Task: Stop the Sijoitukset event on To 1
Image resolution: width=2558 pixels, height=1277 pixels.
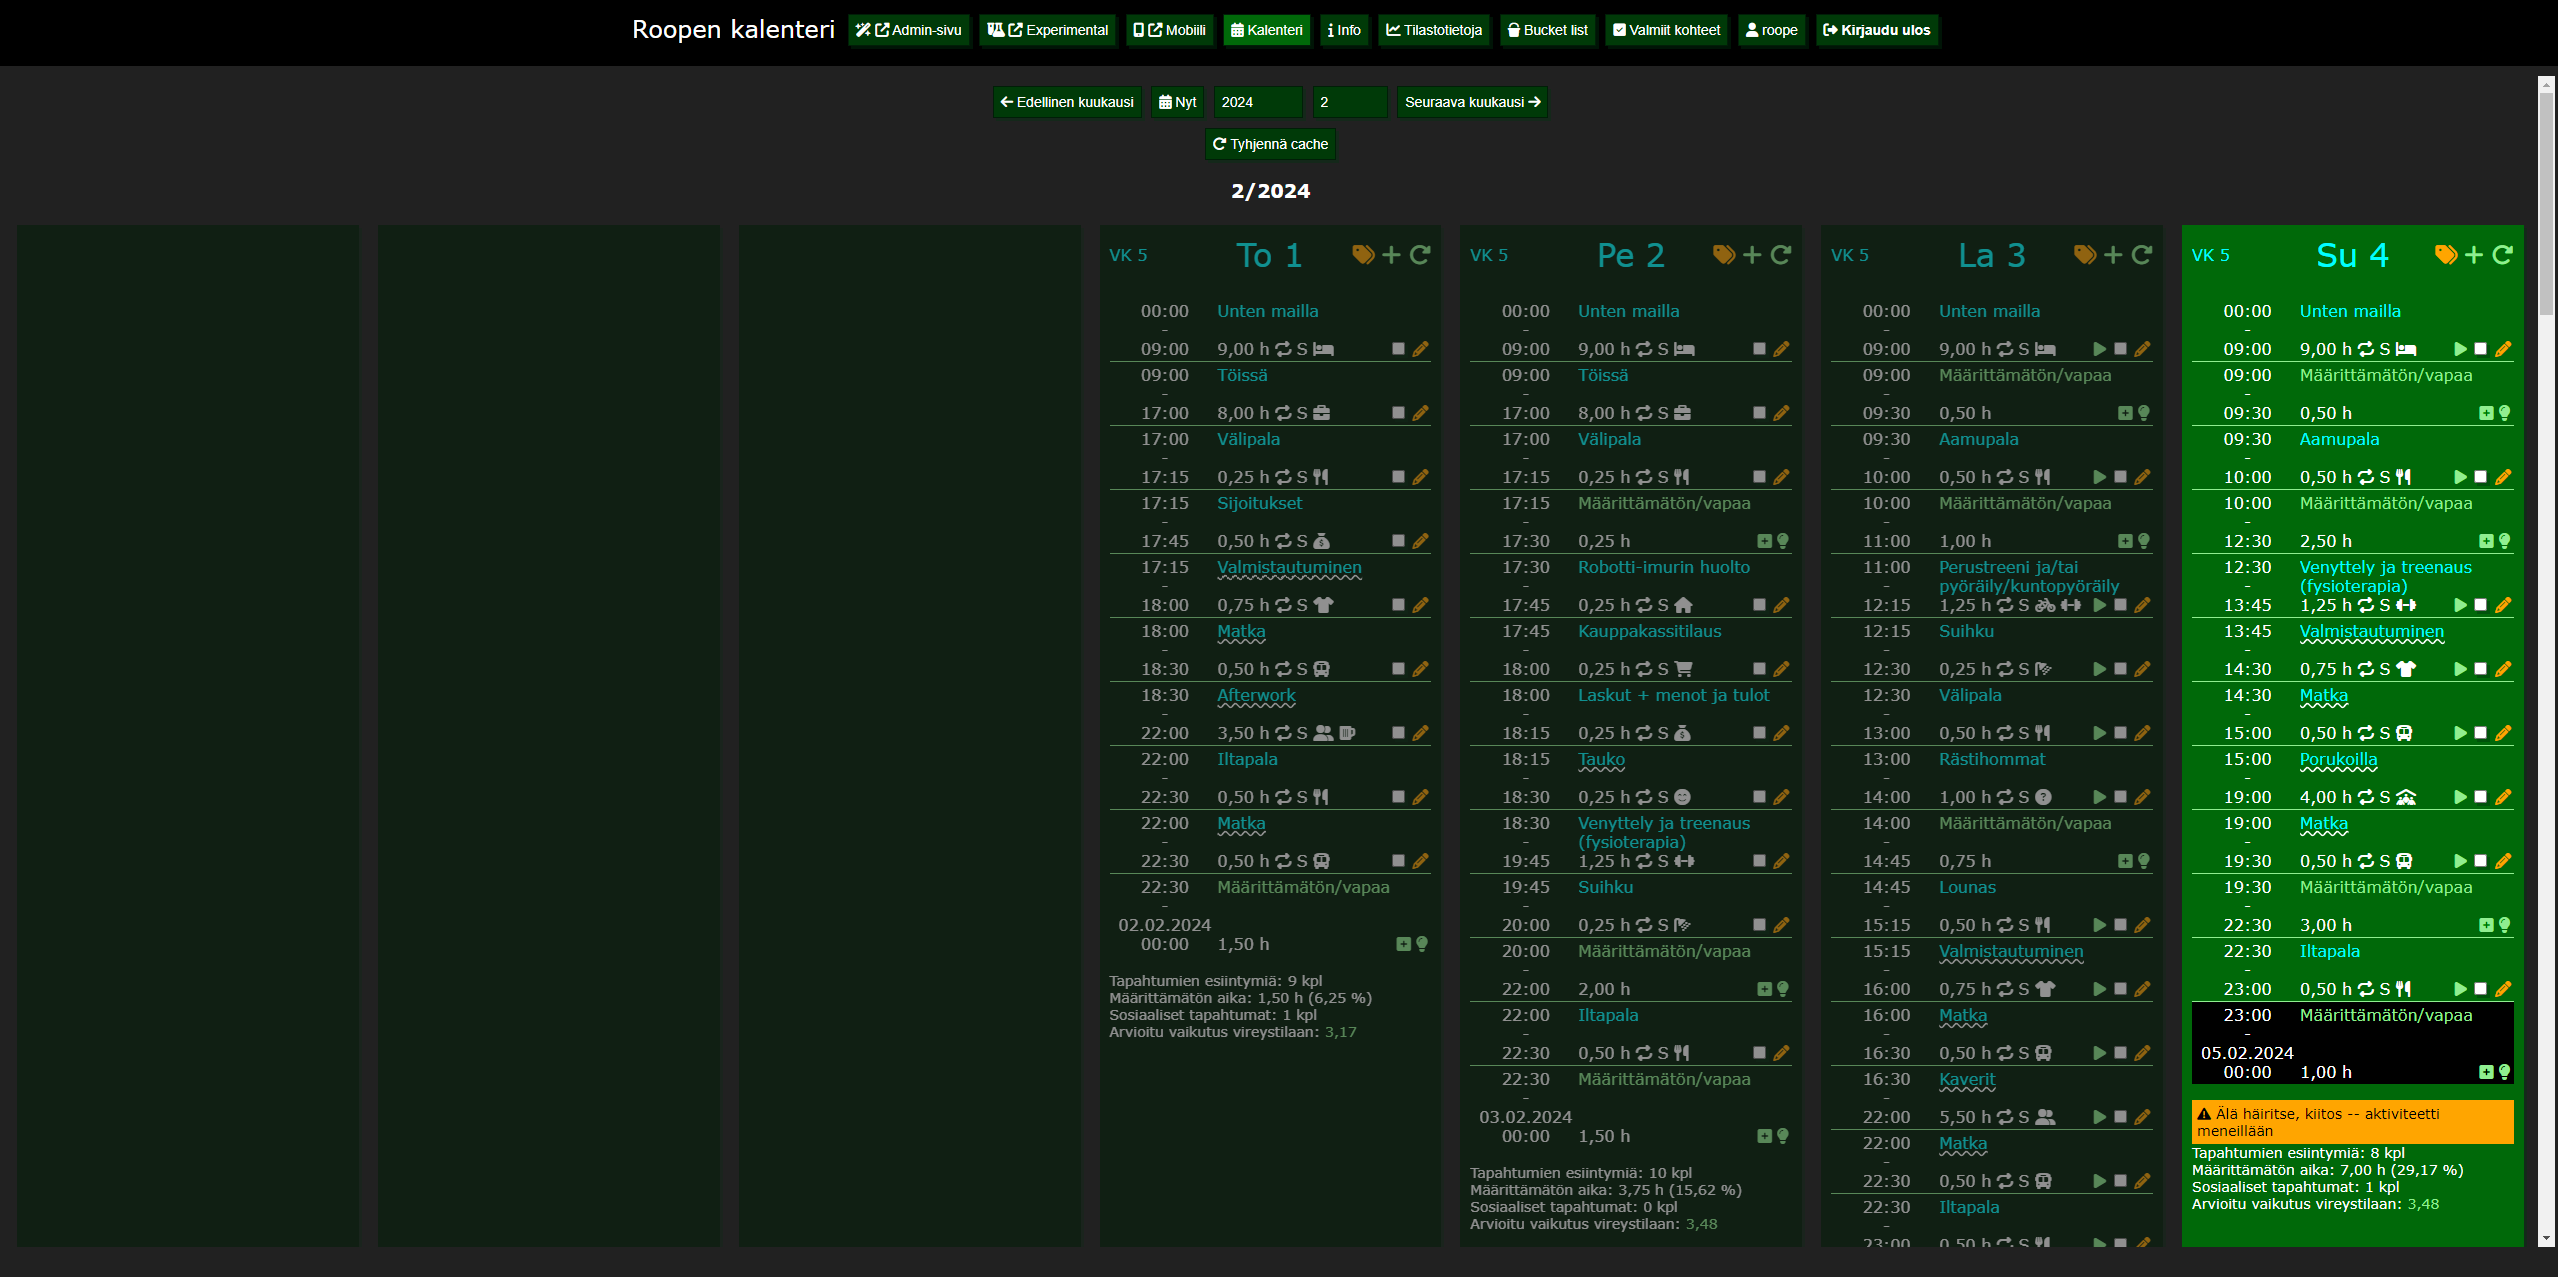Action: pyautogui.click(x=1399, y=541)
